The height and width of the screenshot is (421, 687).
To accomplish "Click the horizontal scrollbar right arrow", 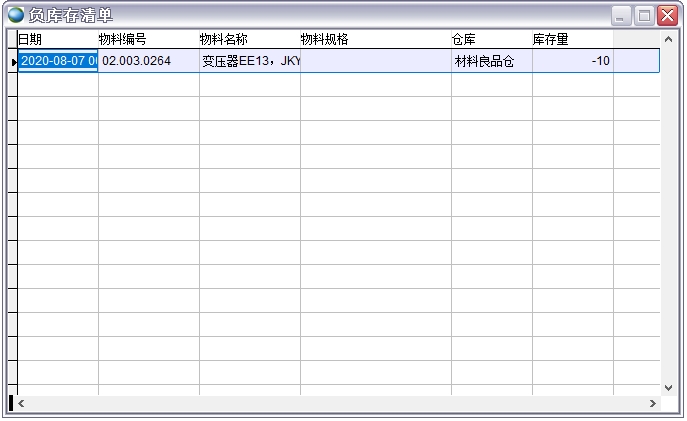I will coord(653,403).
